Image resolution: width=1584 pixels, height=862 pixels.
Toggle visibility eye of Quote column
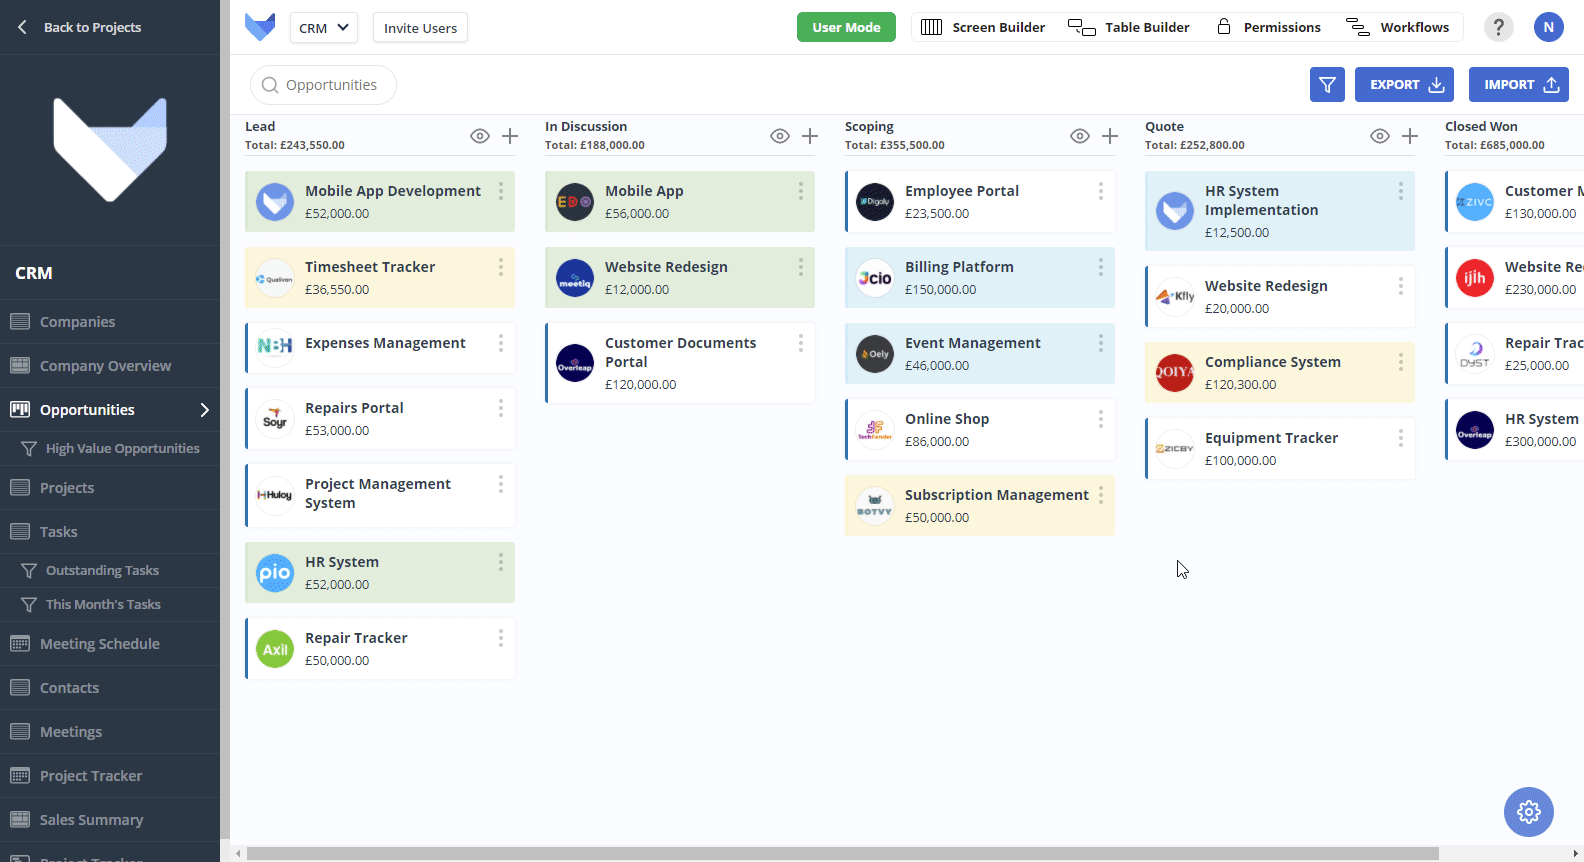click(1380, 136)
